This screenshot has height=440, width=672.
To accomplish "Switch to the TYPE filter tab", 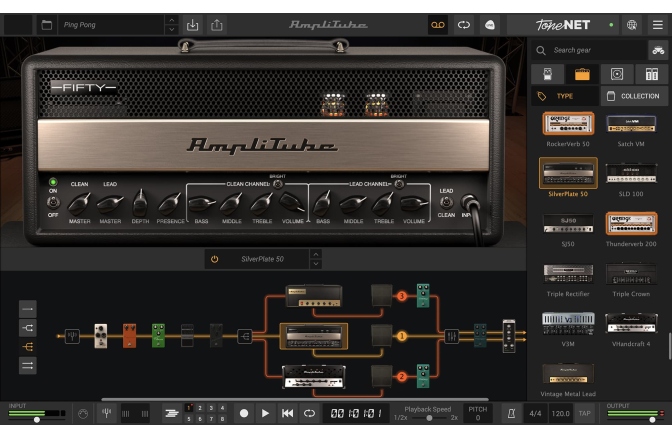I will coord(565,96).
